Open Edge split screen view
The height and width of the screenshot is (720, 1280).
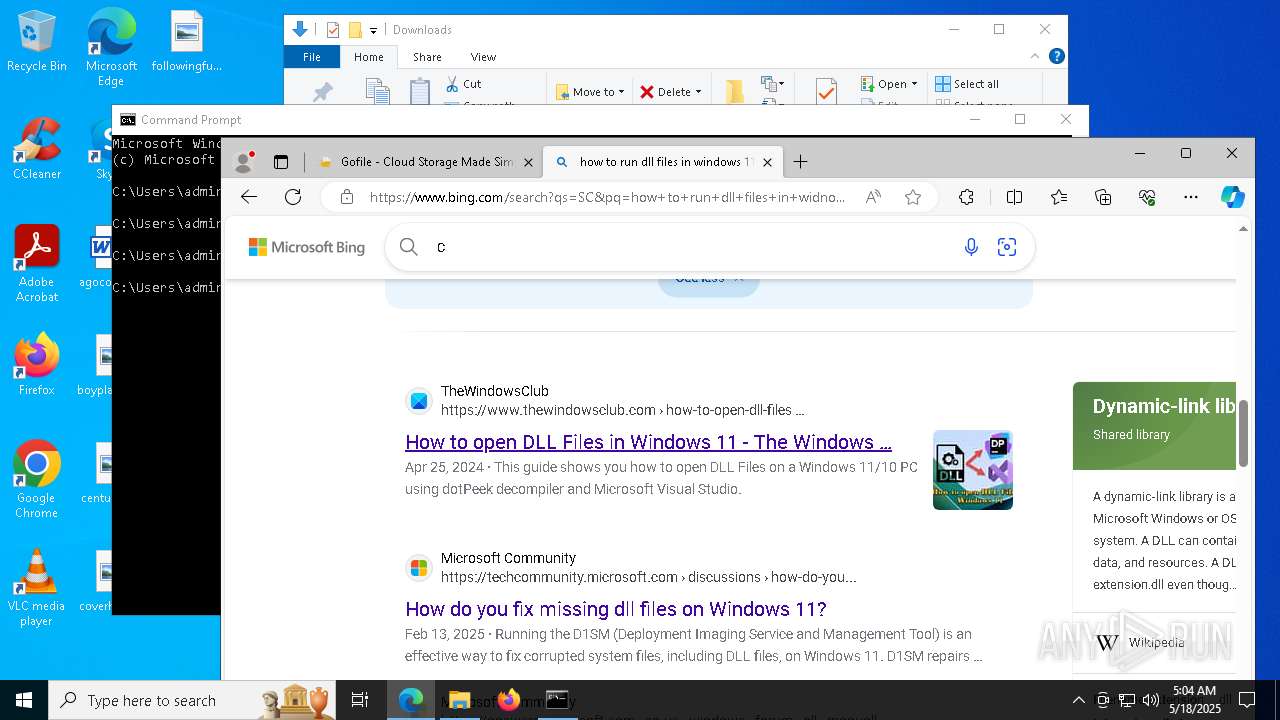coord(1014,197)
